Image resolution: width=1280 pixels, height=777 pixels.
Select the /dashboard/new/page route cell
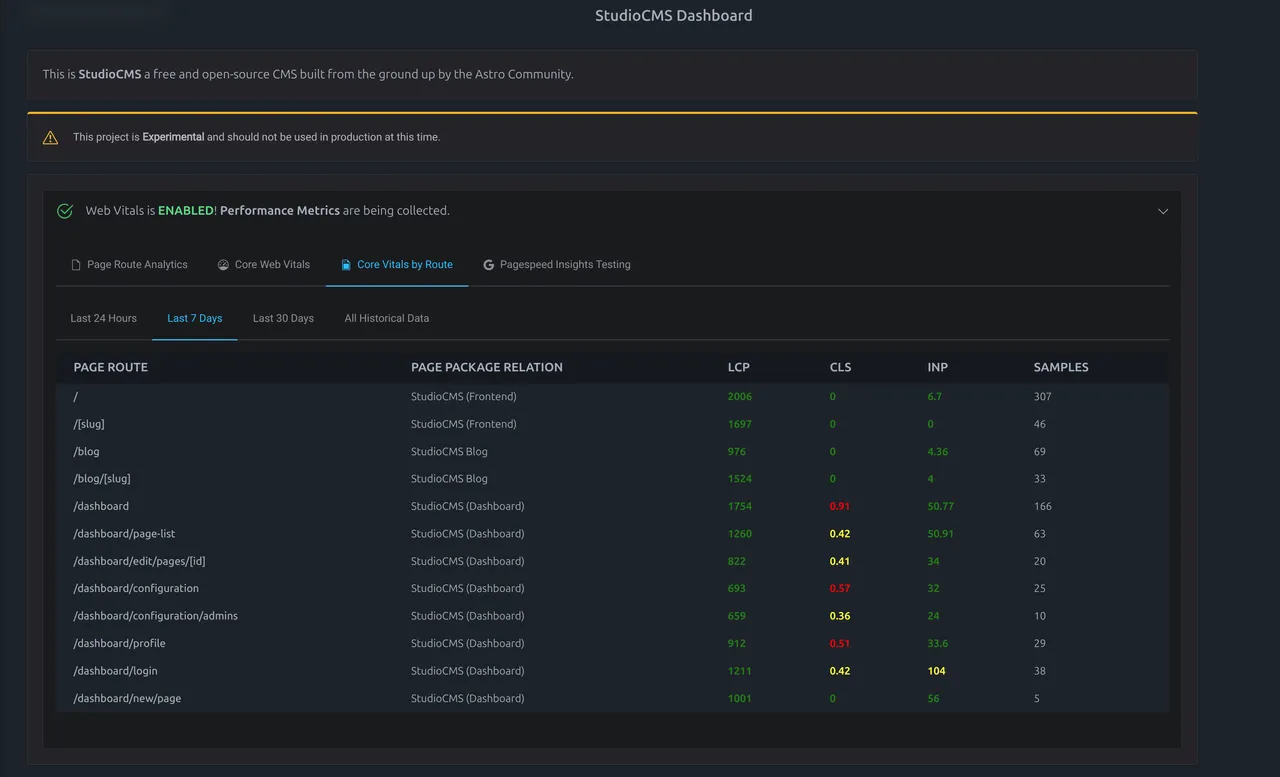127,699
